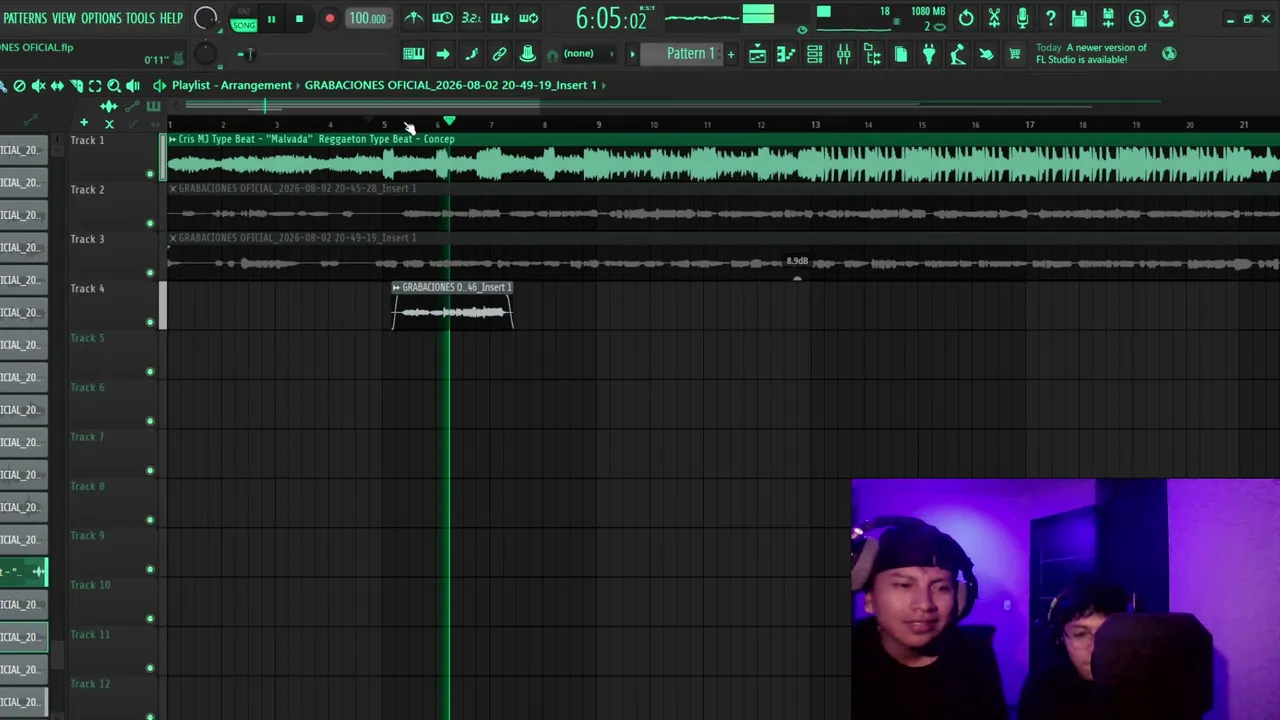The width and height of the screenshot is (1280, 720).
Task: Open the VIEW menu
Action: click(x=64, y=18)
